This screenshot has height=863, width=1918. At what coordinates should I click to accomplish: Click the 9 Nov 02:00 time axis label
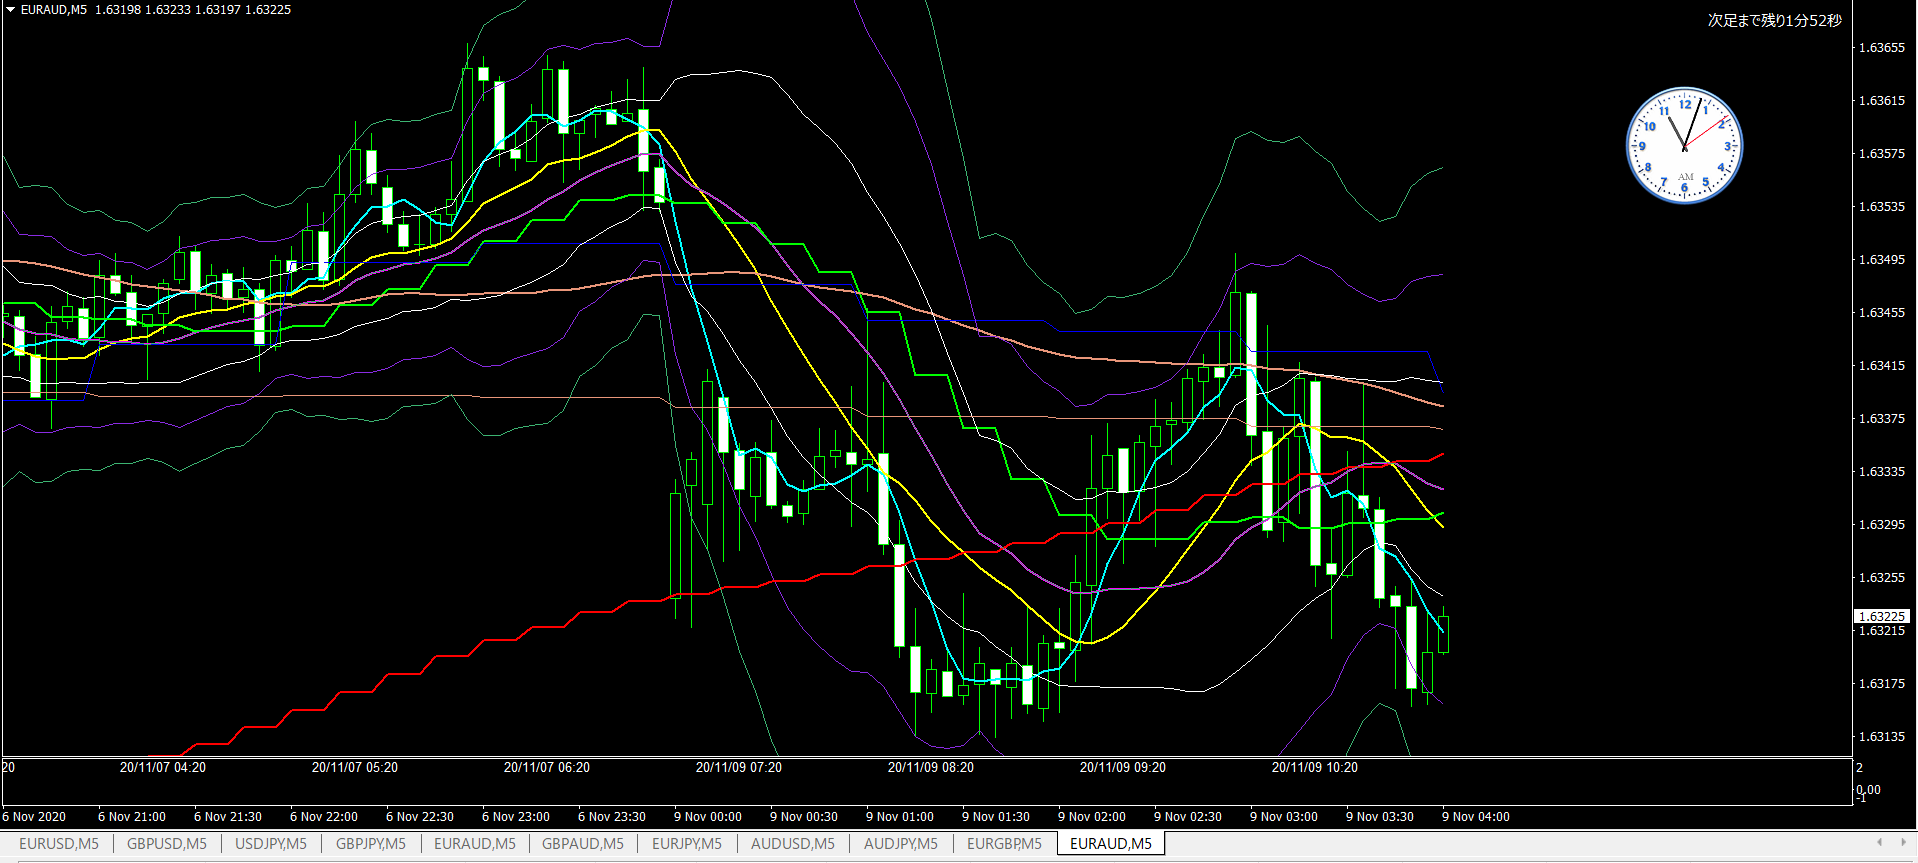pyautogui.click(x=1092, y=817)
